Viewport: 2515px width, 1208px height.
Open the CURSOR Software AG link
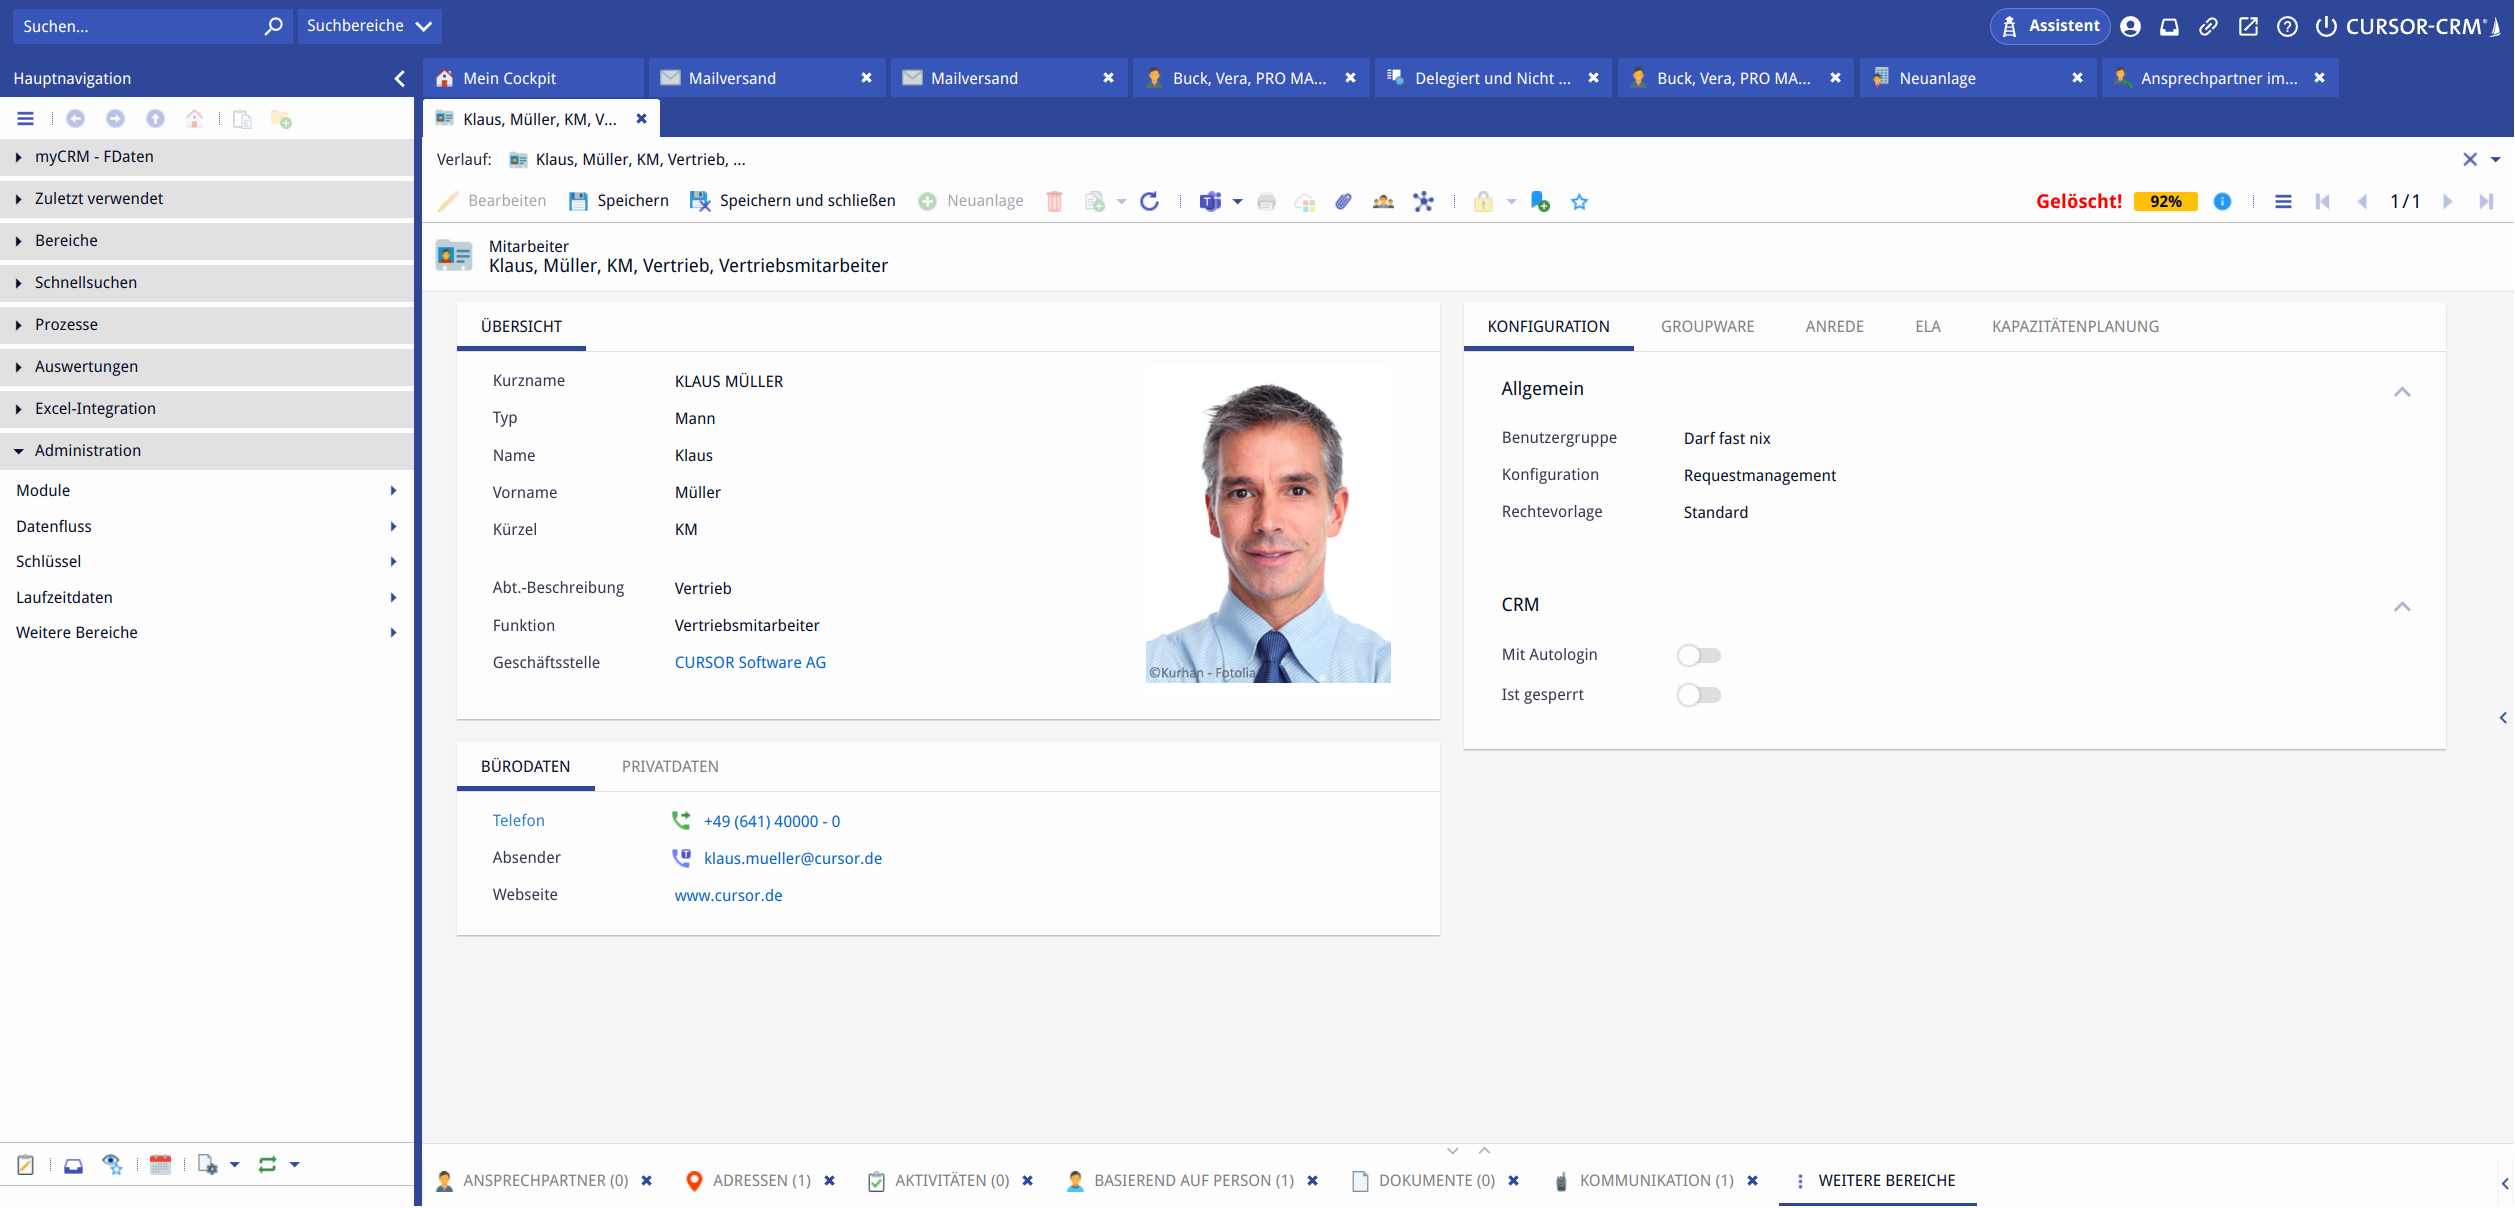point(750,663)
